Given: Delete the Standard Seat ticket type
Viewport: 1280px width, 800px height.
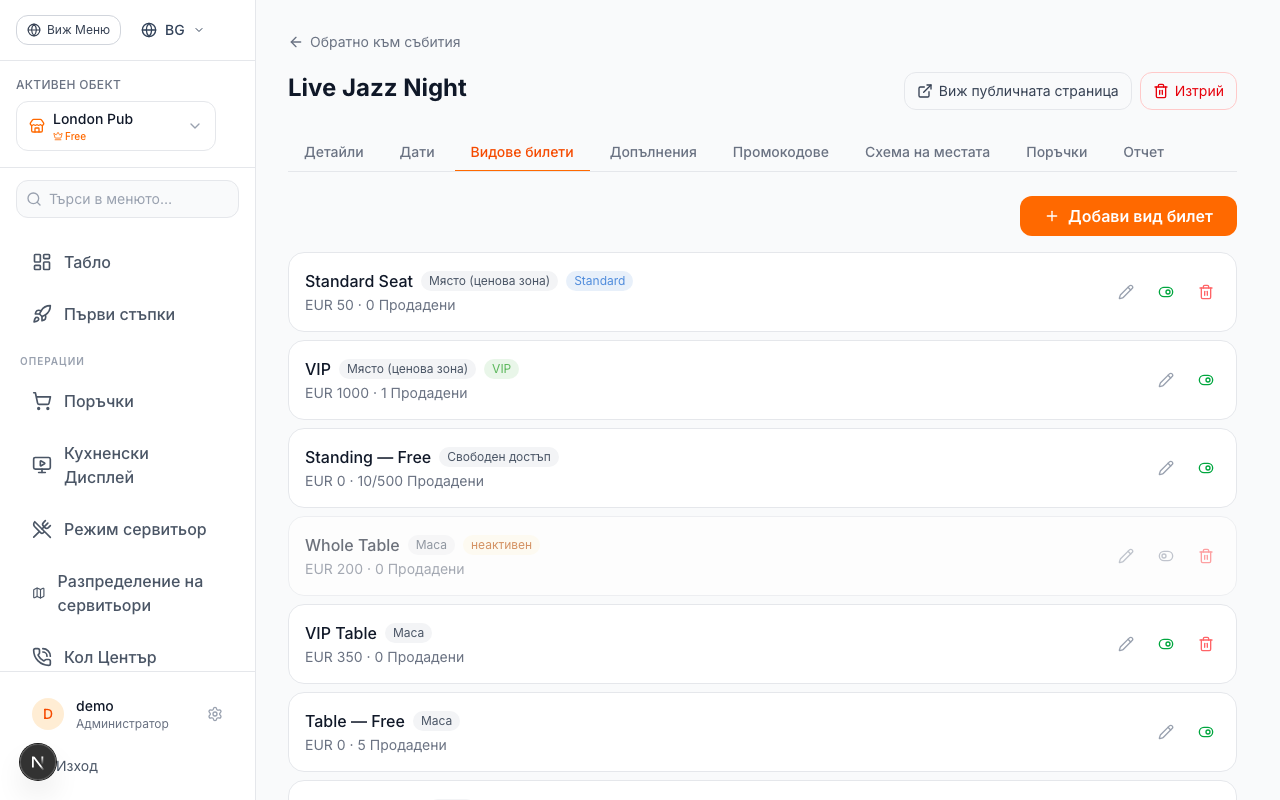Looking at the screenshot, I should 1206,292.
